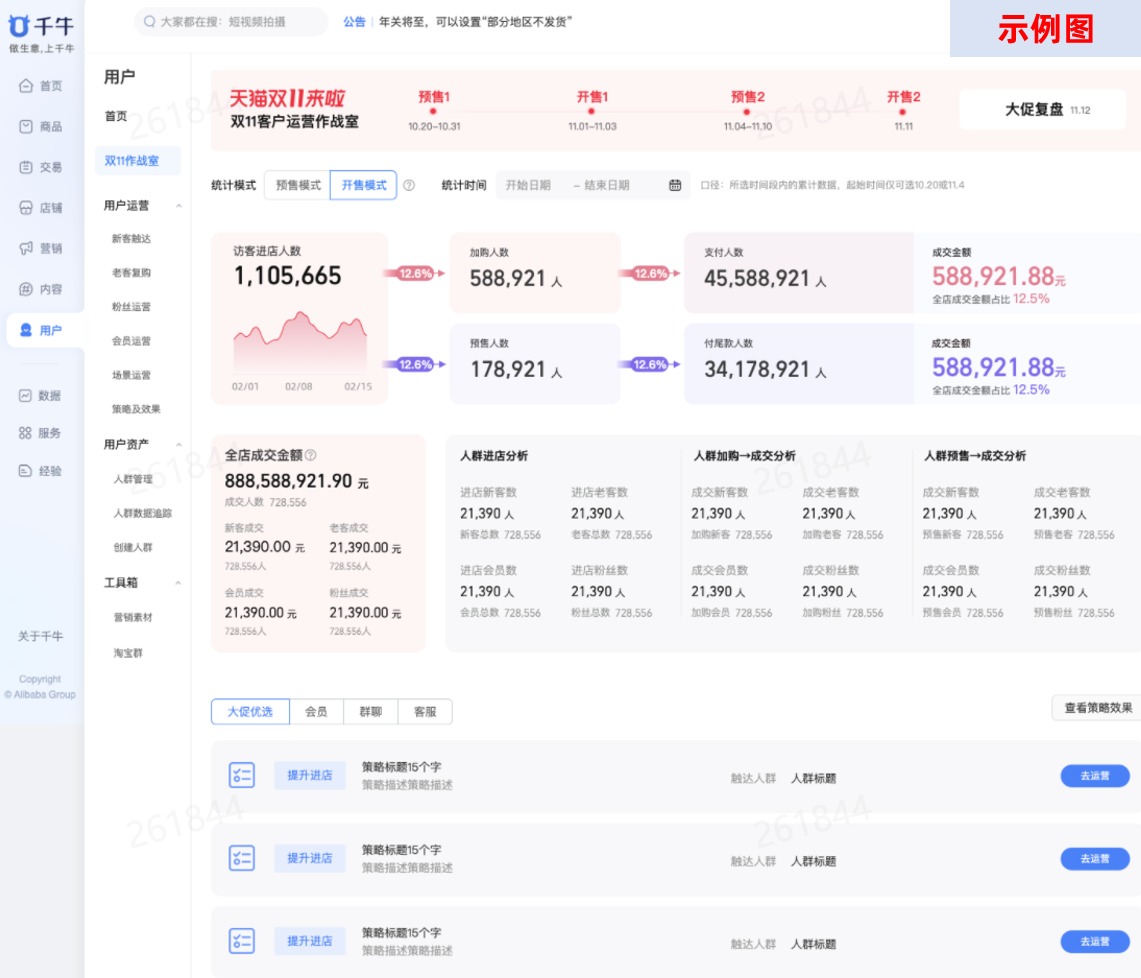Viewport: 1141px width, 978px height.
Task: Open 人群数据追踪 menu item
Action: [x=143, y=513]
